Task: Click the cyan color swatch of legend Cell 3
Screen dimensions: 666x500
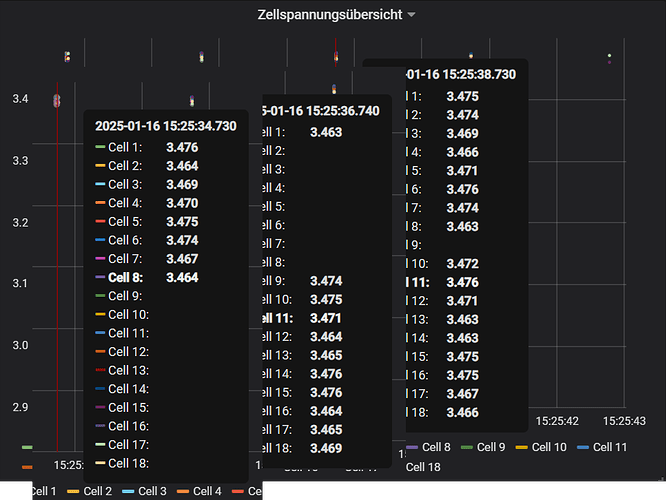Action: 127,492
